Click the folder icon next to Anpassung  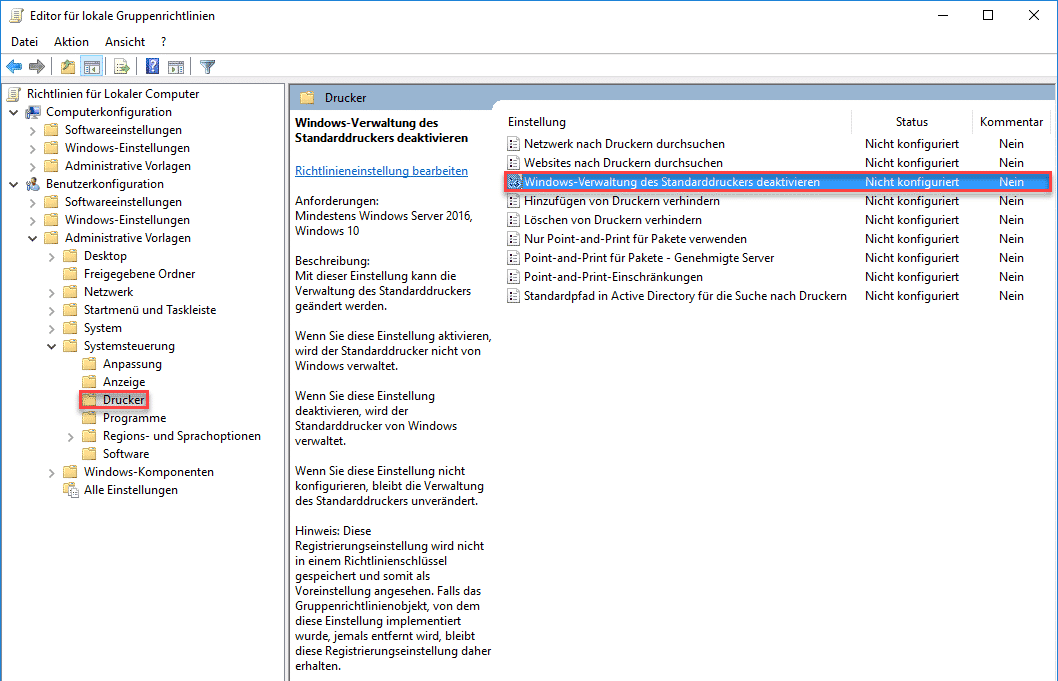tap(89, 364)
